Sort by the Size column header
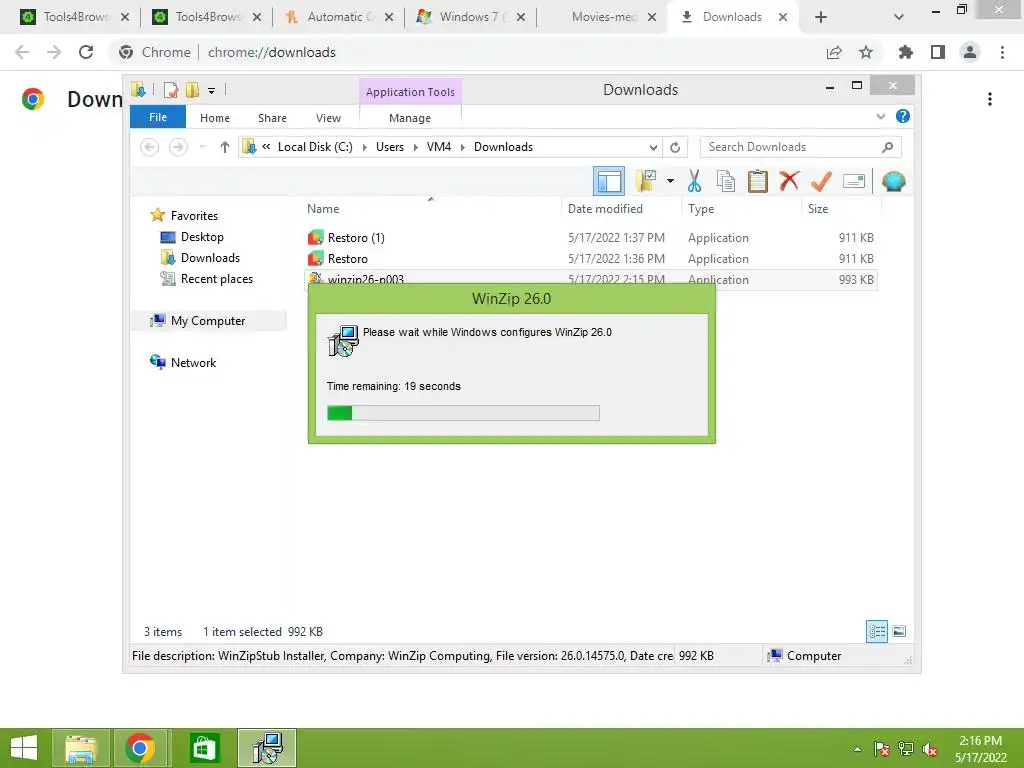1024x768 pixels. click(x=841, y=209)
